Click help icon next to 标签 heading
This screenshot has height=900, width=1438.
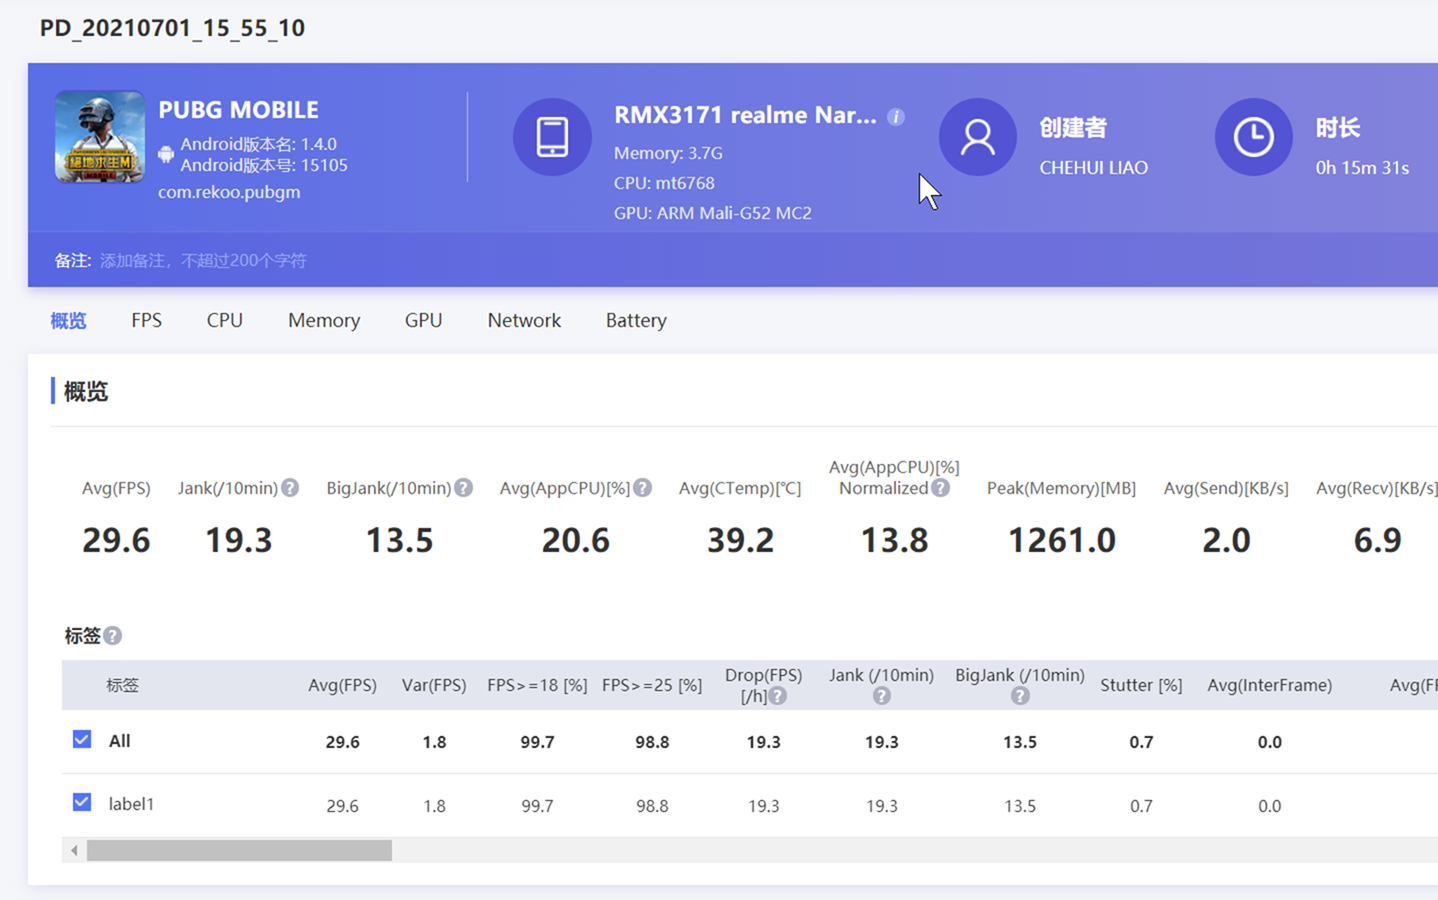113,636
